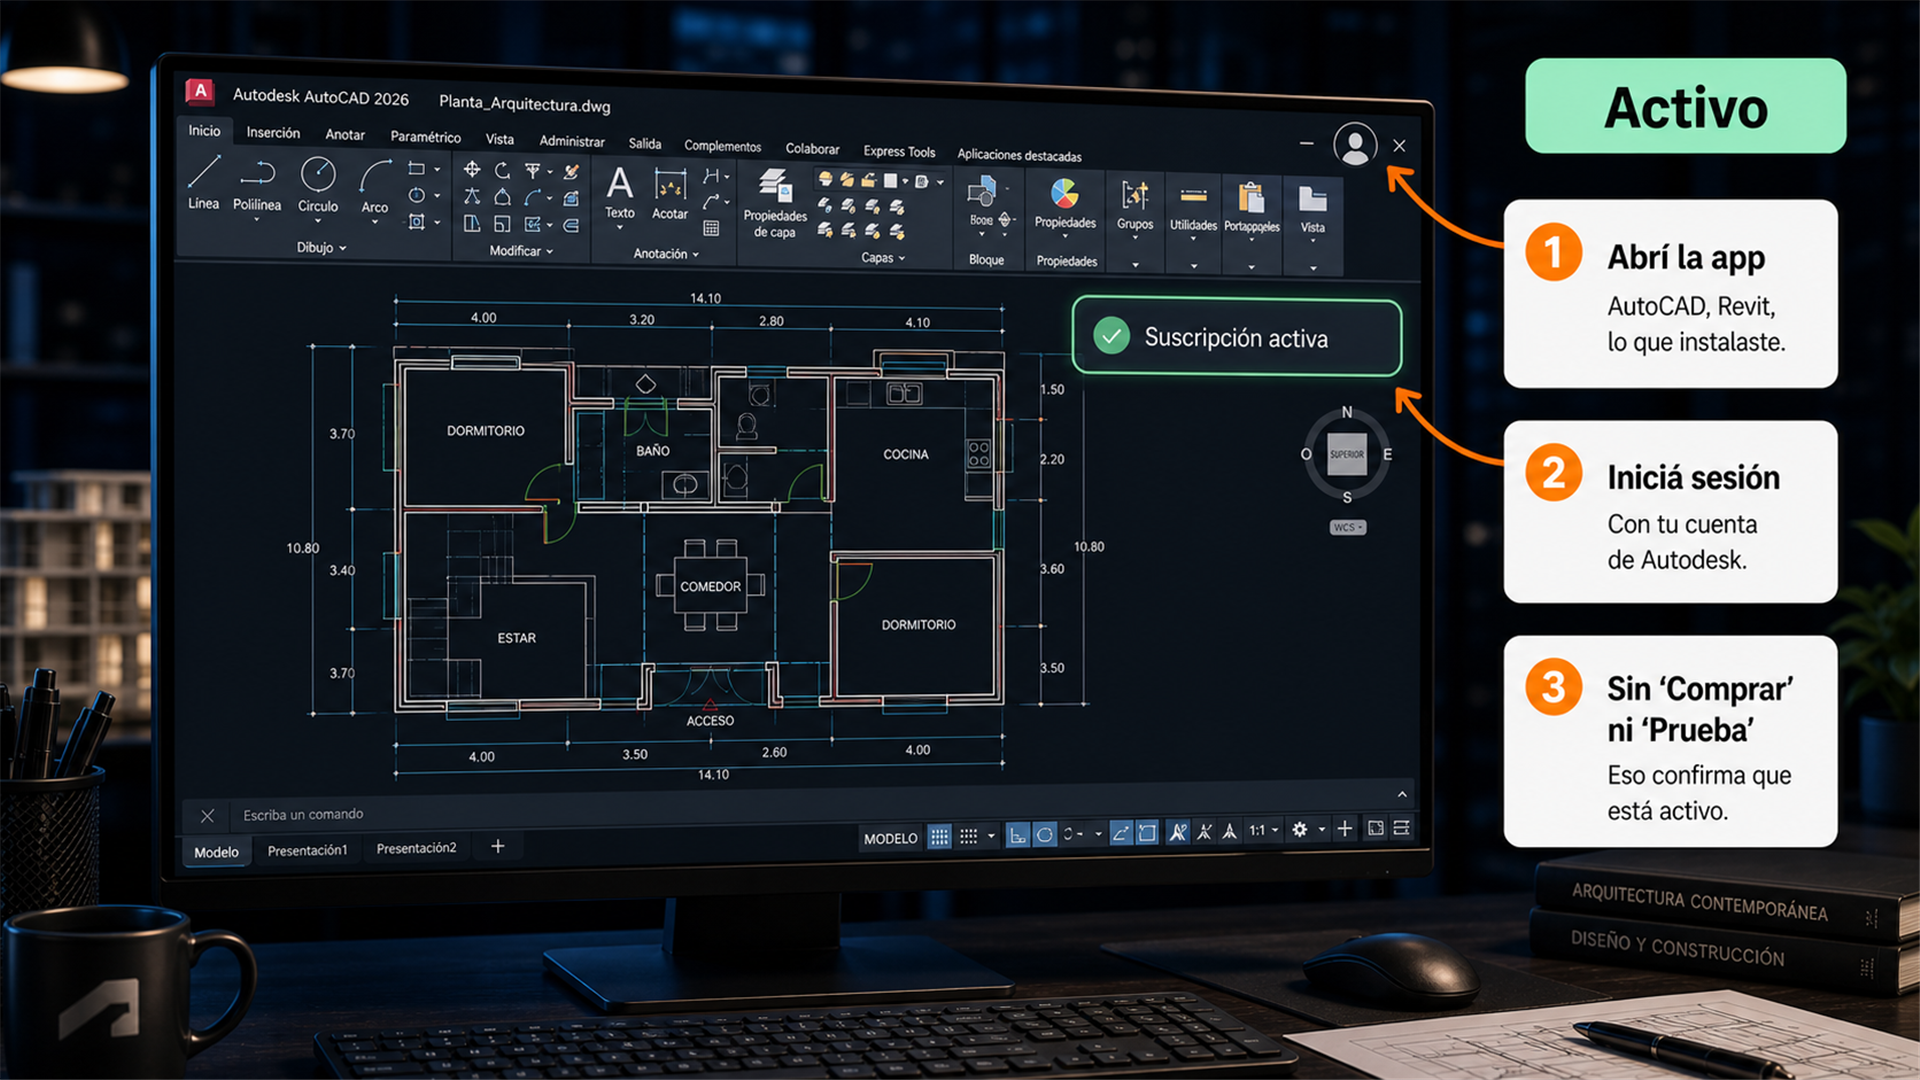Open the Paramétrico ribbon tab
Image resolution: width=1920 pixels, height=1080 pixels.
(x=425, y=137)
